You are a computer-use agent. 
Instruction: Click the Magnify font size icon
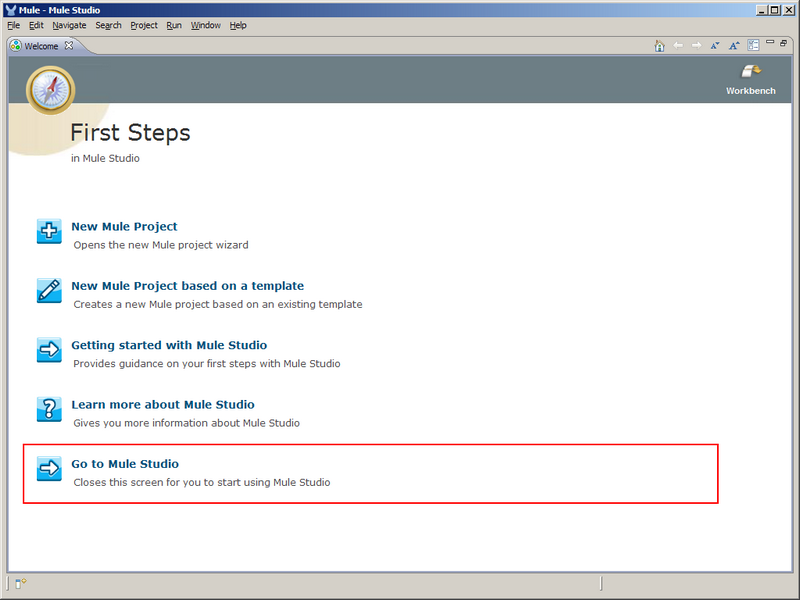[x=734, y=46]
